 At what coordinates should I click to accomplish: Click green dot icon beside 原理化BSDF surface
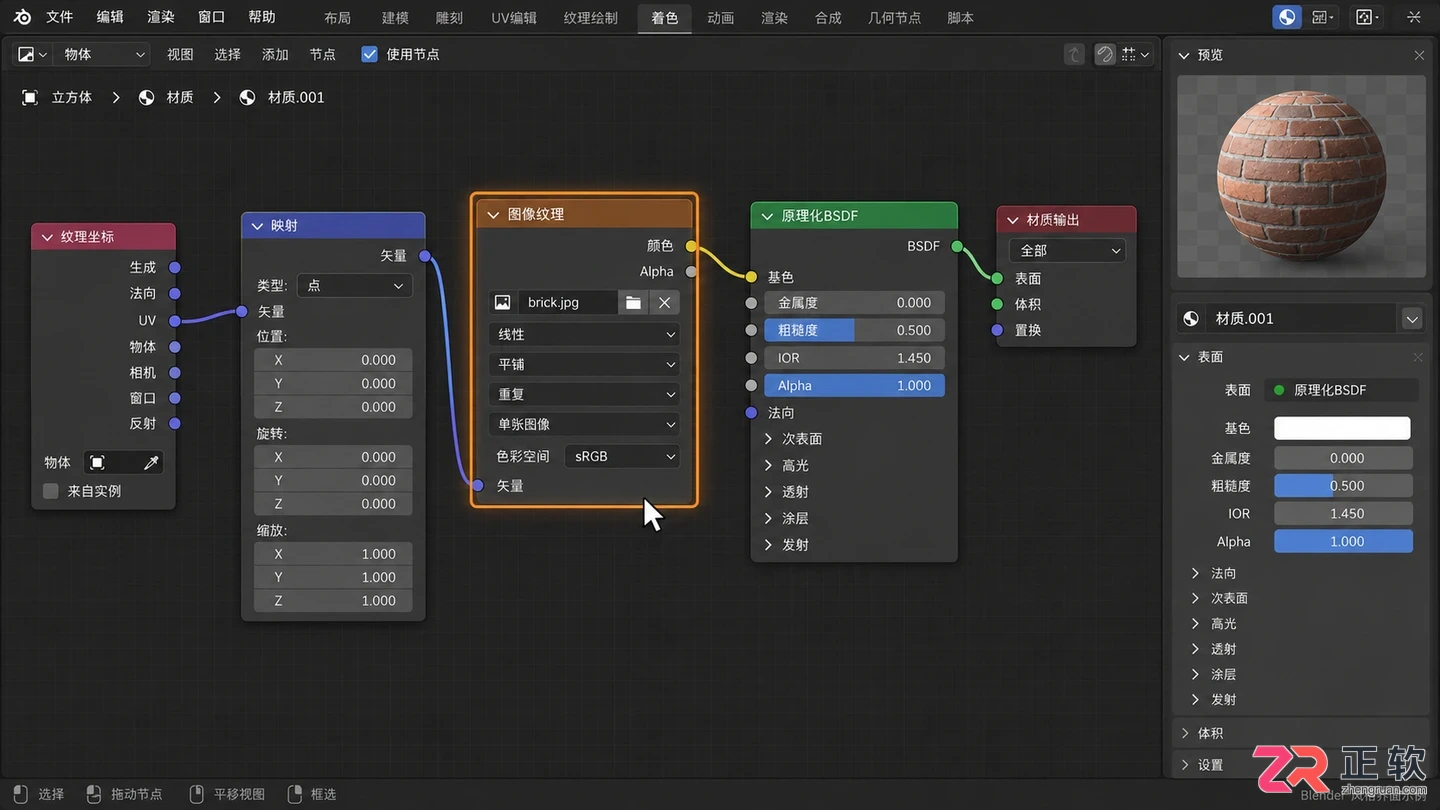click(1279, 390)
